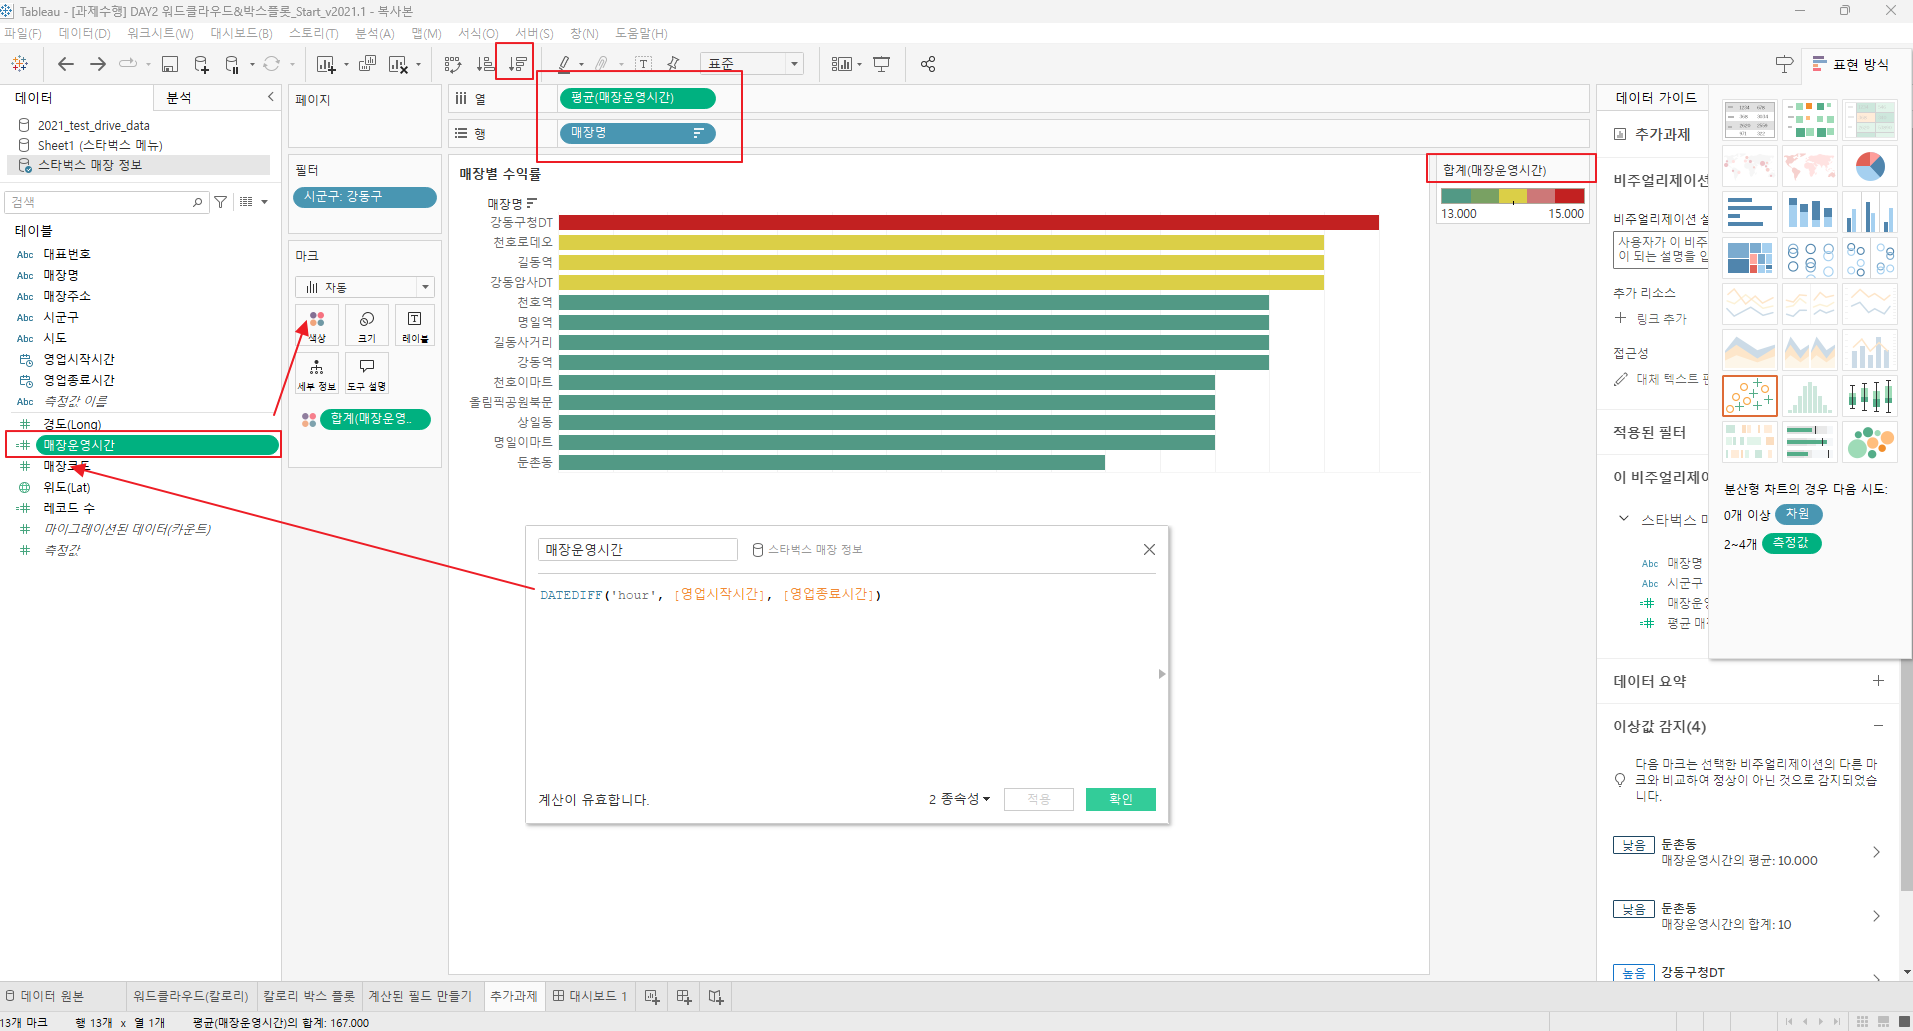The width and height of the screenshot is (1913, 1031).
Task: Choose the packed bubbles chart in Show Me
Action: 1870,442
